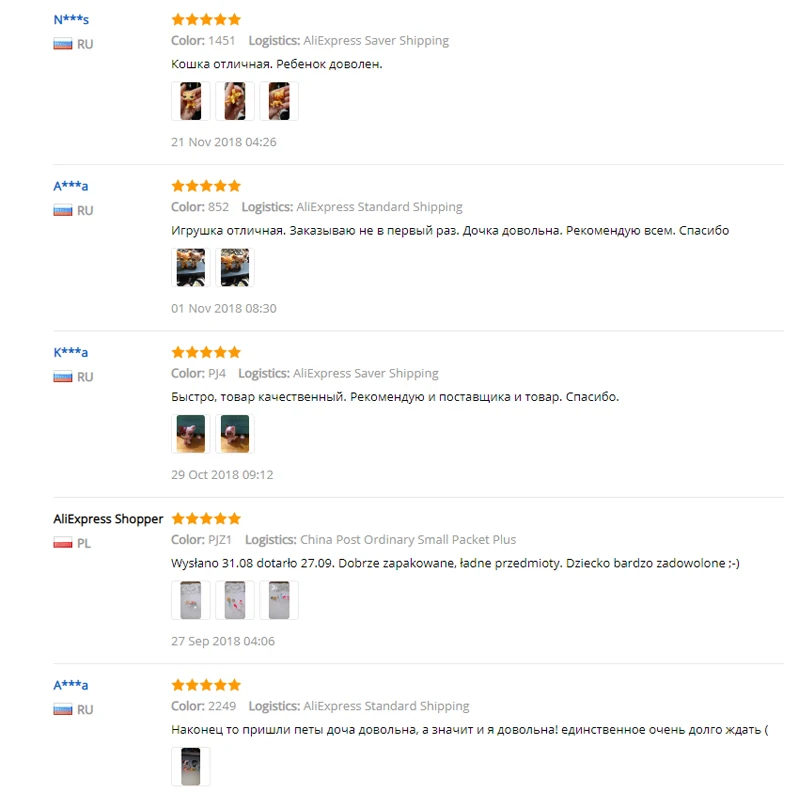This screenshot has width=800, height=800.
Task: Enlarge the middle photo in AliExpress Shopper's review
Action: pos(235,600)
